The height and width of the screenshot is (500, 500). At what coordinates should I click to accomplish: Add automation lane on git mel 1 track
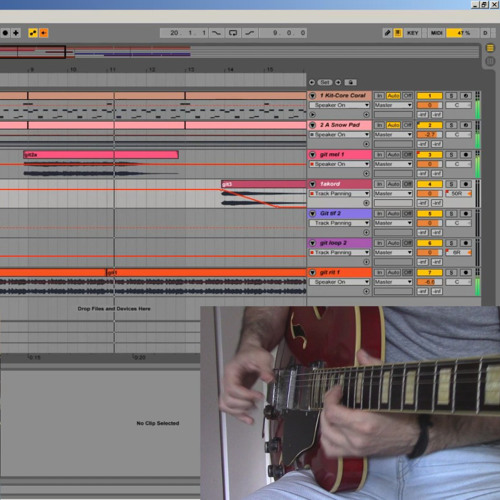click(366, 174)
